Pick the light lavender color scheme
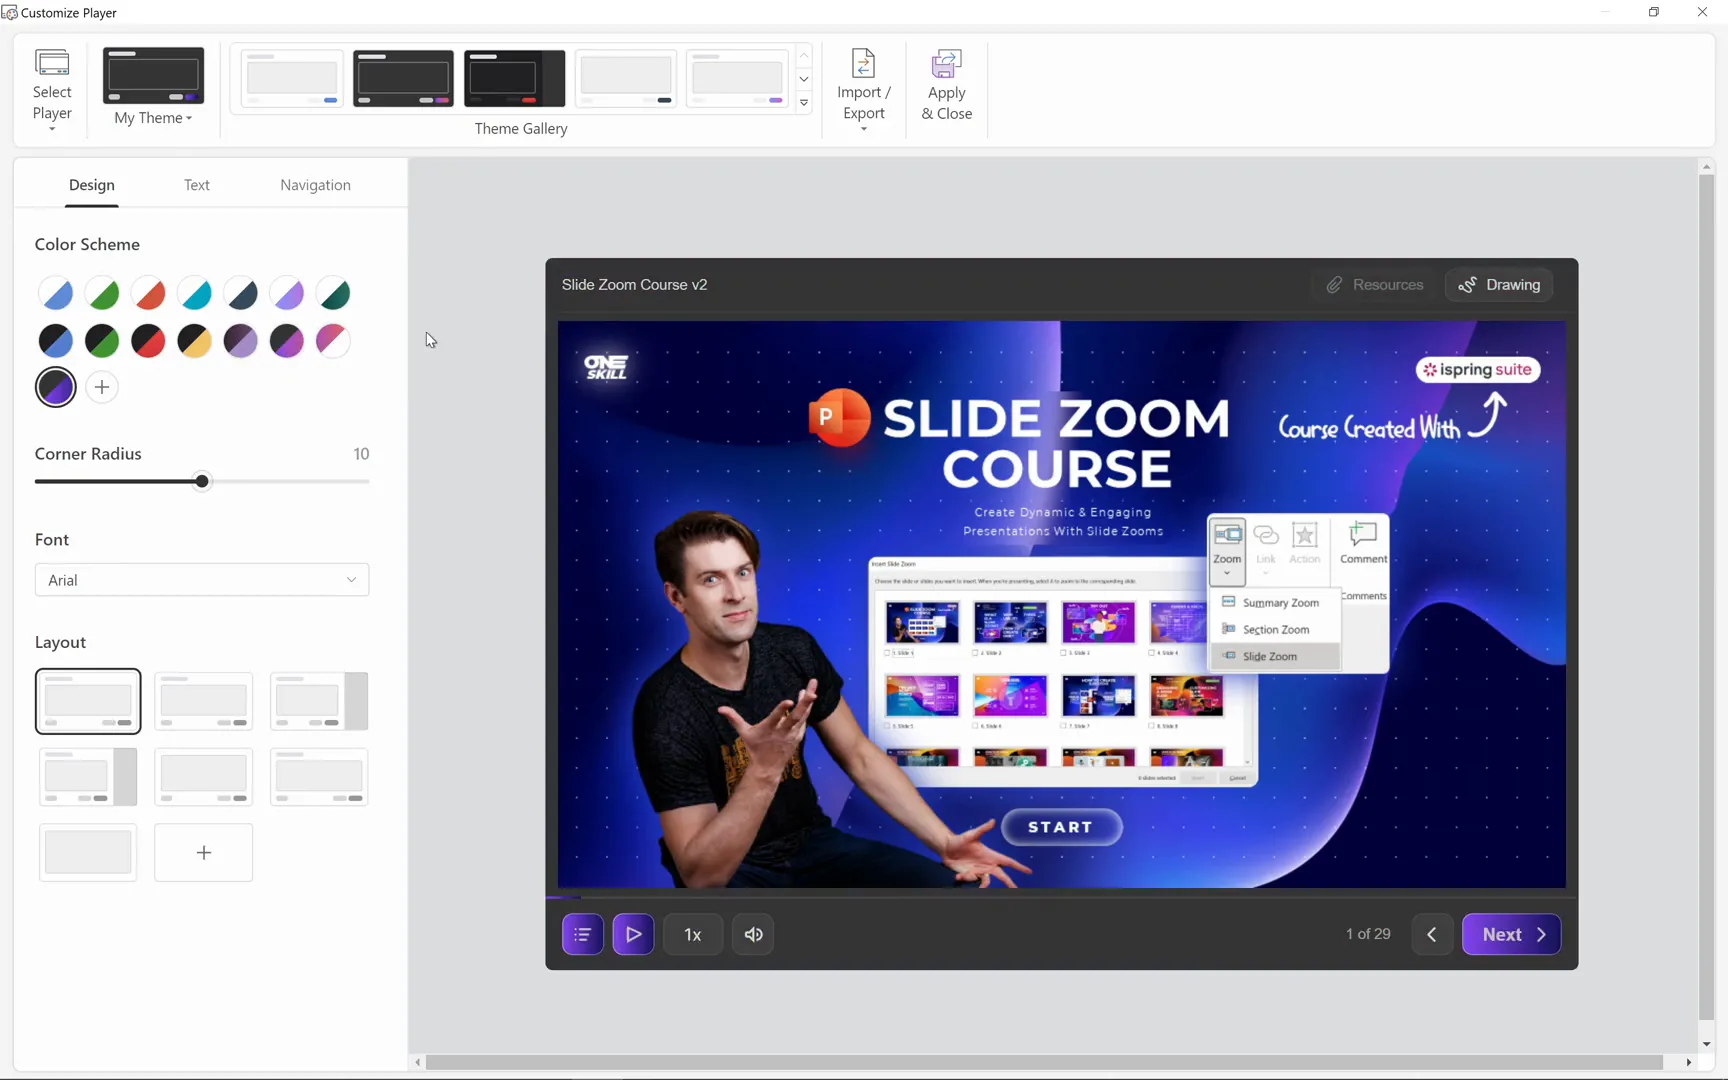Image resolution: width=1728 pixels, height=1080 pixels. point(287,294)
